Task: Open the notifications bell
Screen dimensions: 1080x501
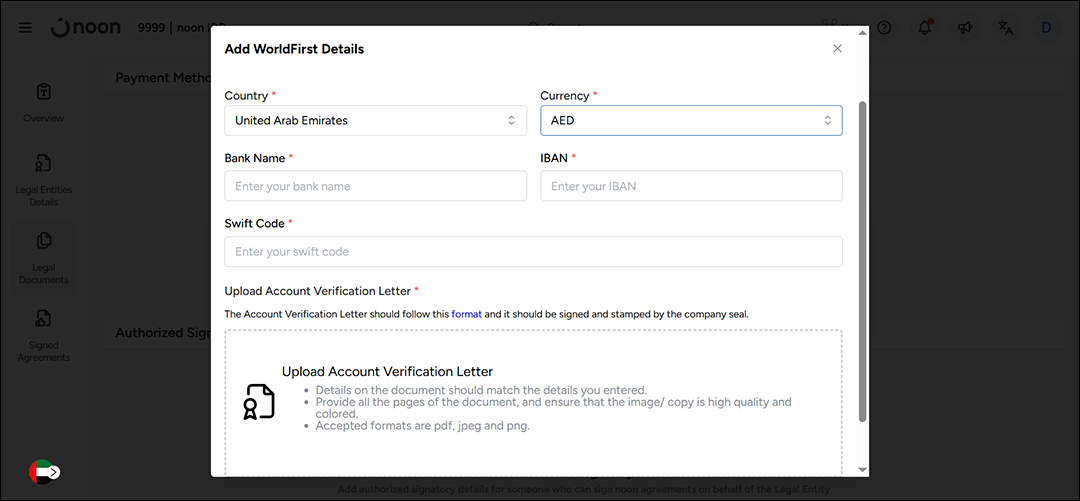Action: [x=925, y=28]
